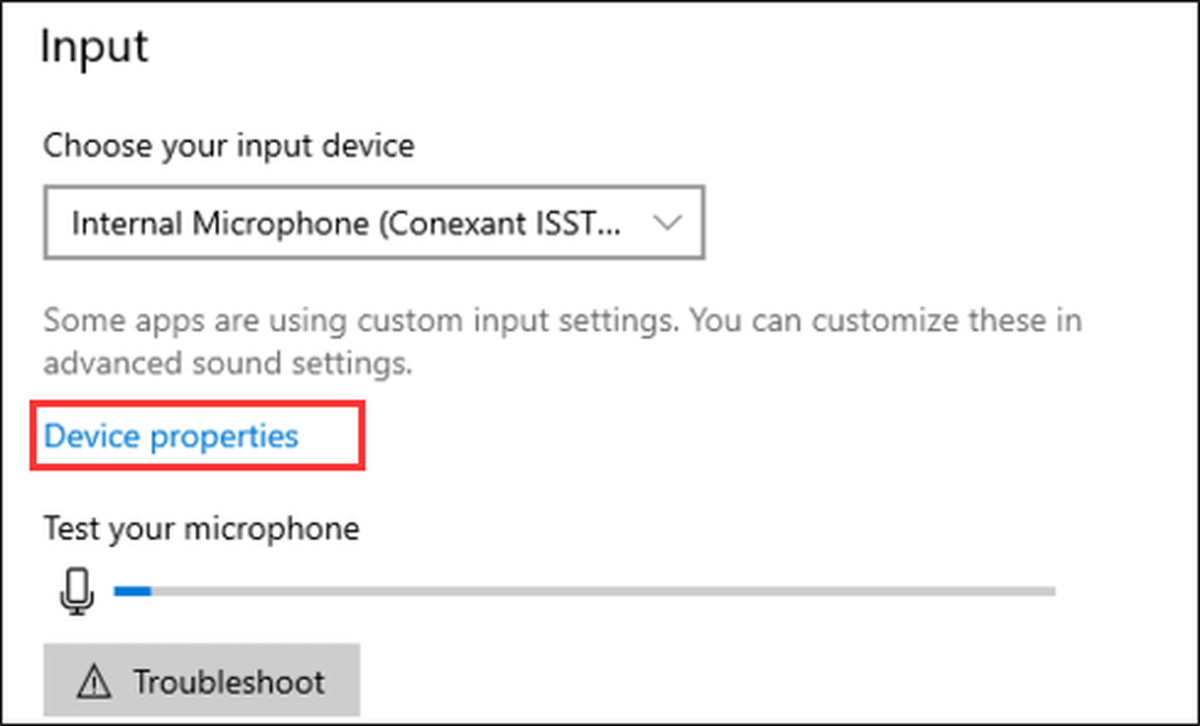
Task: Open the Device properties link
Action: point(171,437)
